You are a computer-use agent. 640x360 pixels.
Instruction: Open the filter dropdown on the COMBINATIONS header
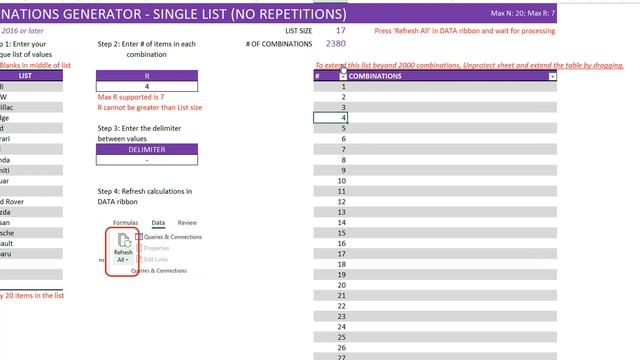(552, 76)
